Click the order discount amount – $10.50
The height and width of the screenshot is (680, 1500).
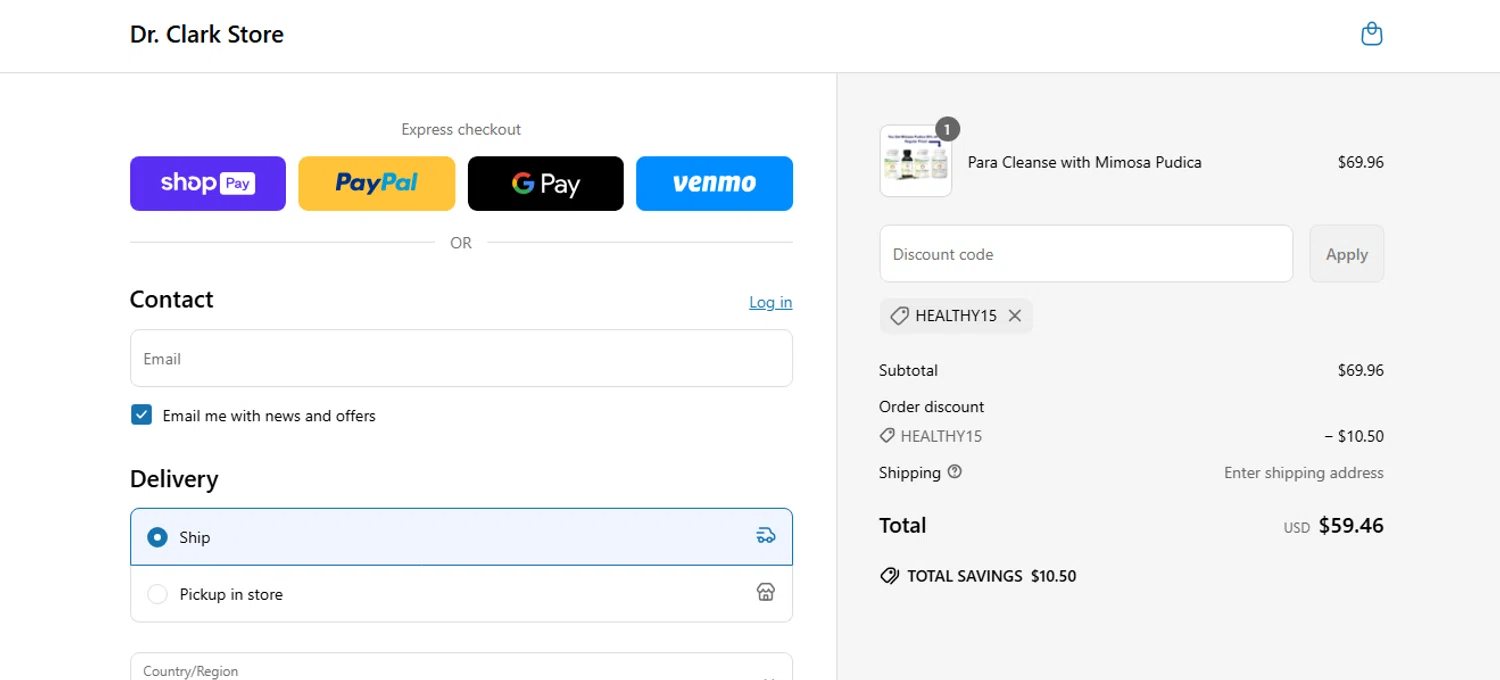click(1354, 436)
